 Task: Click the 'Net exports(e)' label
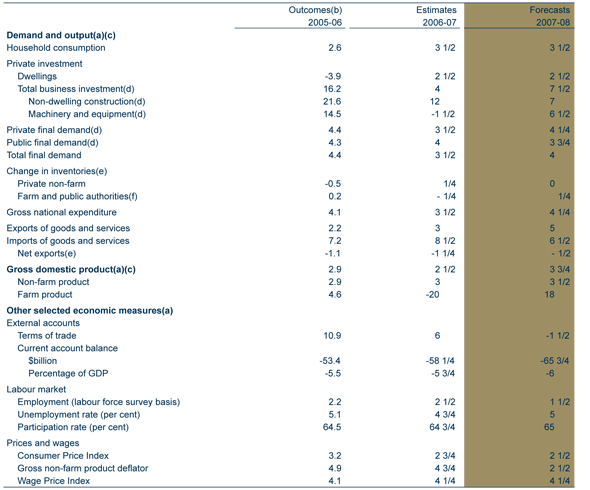point(47,254)
